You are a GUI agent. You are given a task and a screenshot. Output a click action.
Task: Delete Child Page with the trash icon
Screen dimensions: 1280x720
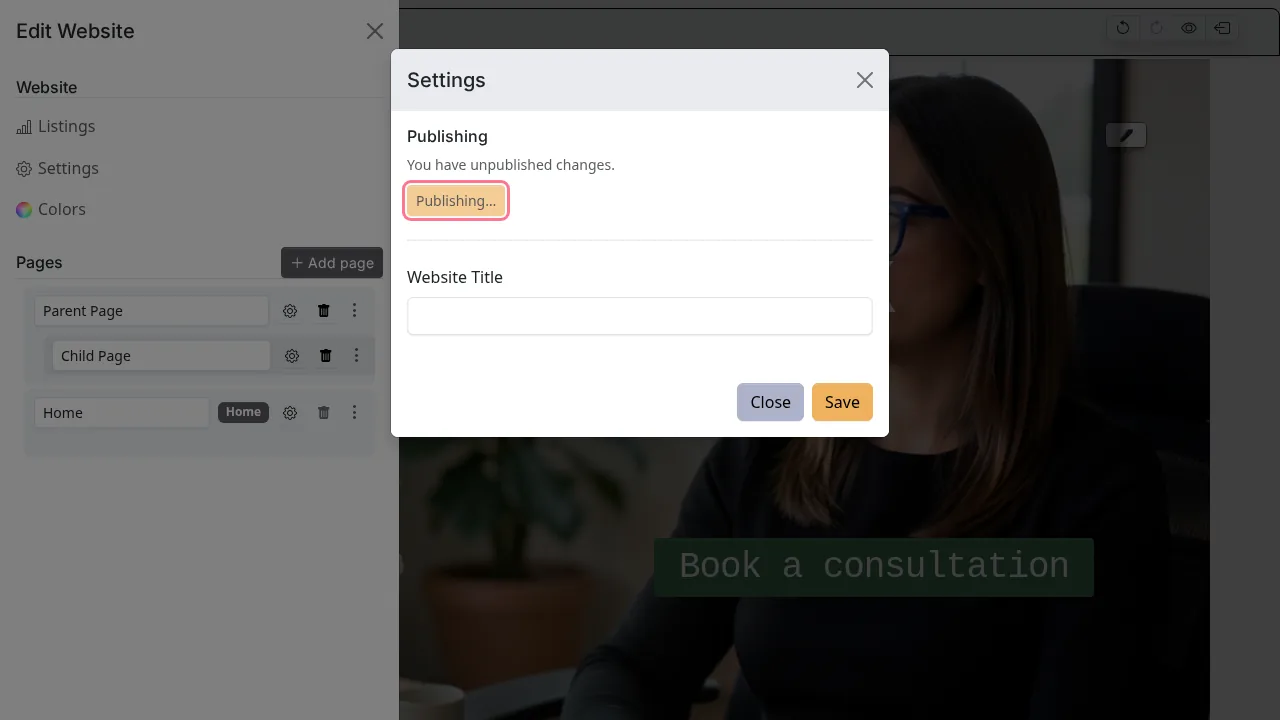tap(326, 356)
